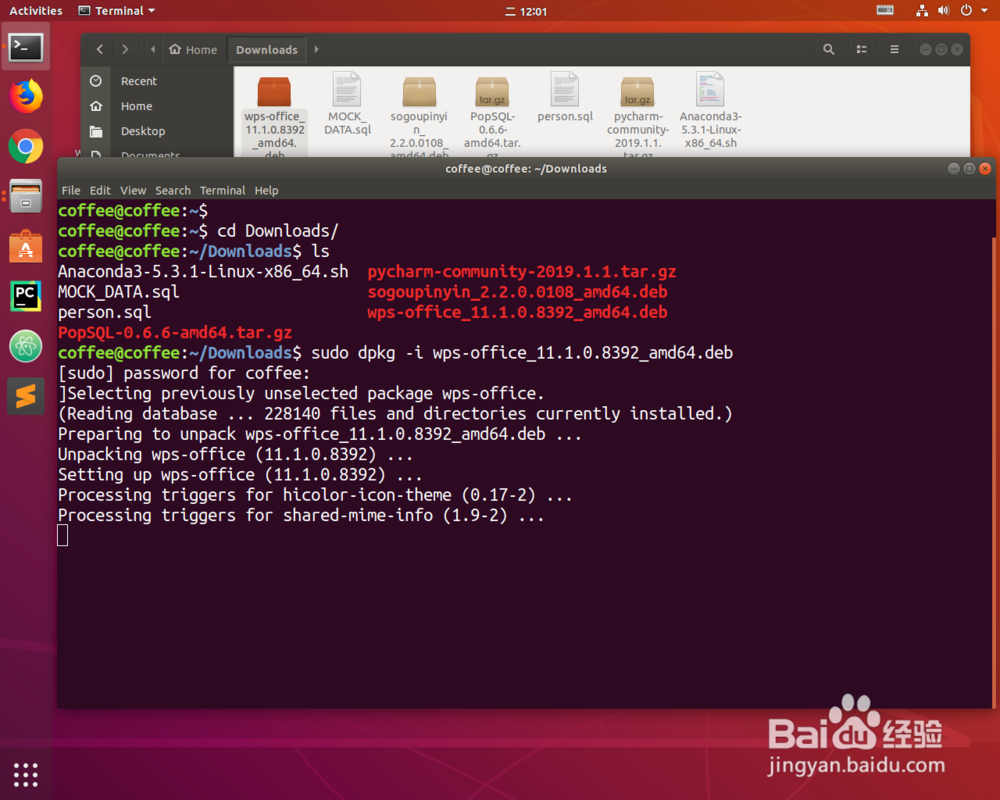
Task: Launch PyCharm from the dock
Action: click(x=26, y=296)
